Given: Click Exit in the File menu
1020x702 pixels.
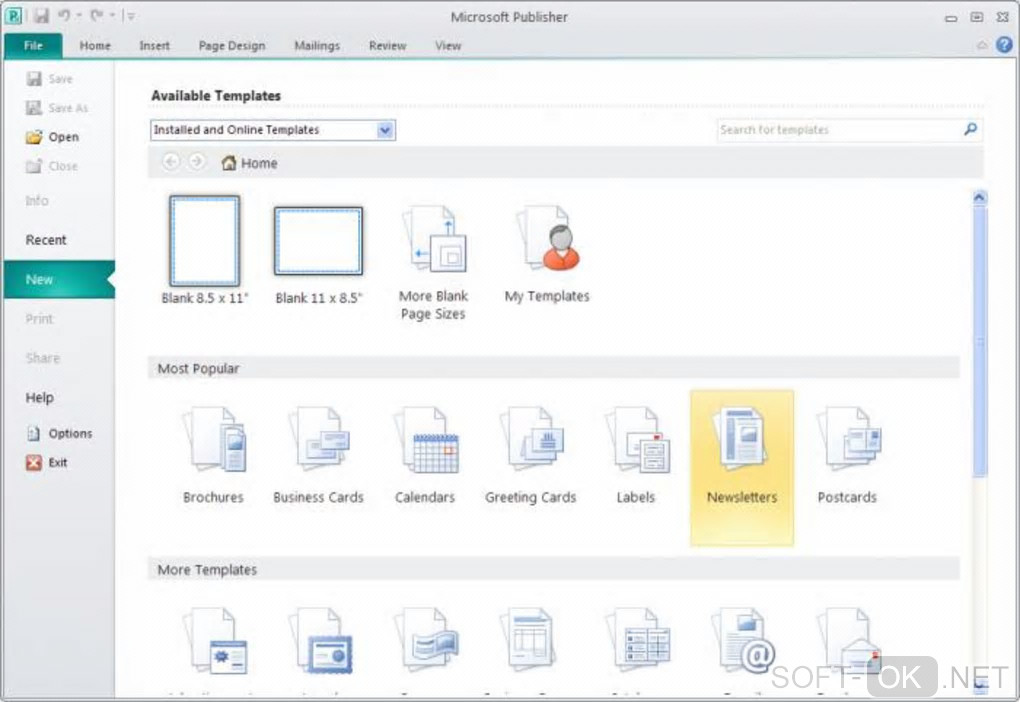Looking at the screenshot, I should tap(46, 463).
